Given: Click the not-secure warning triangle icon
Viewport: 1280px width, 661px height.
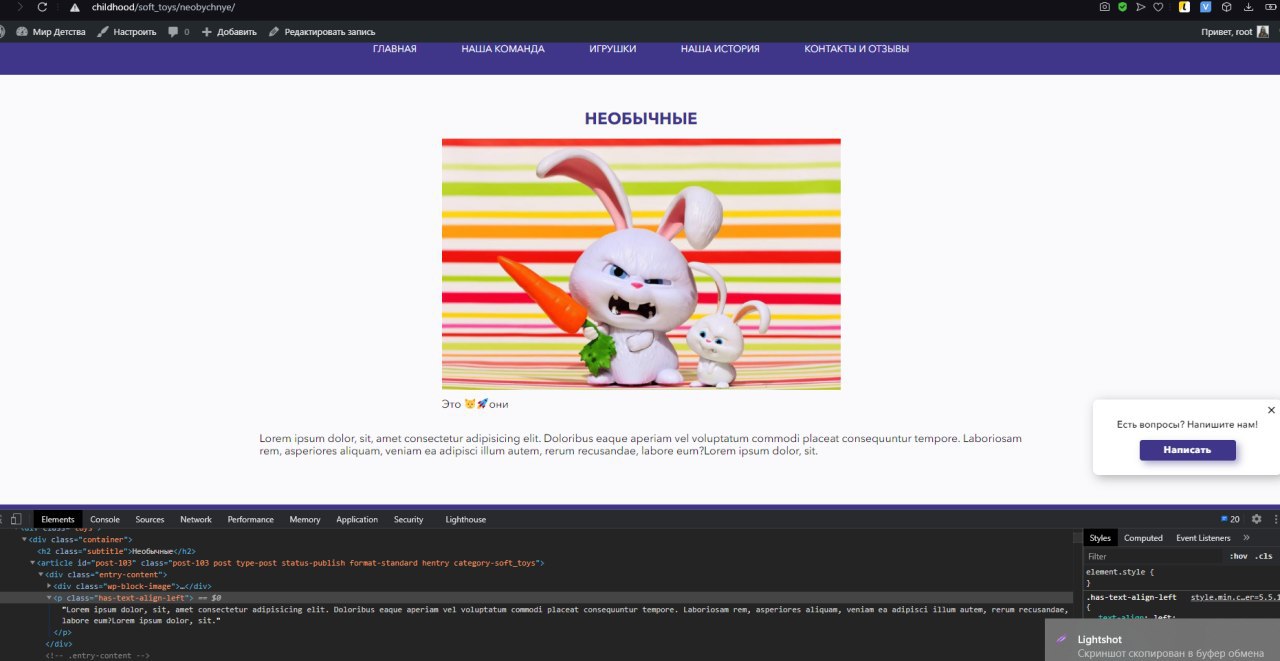Looking at the screenshot, I should point(74,7).
